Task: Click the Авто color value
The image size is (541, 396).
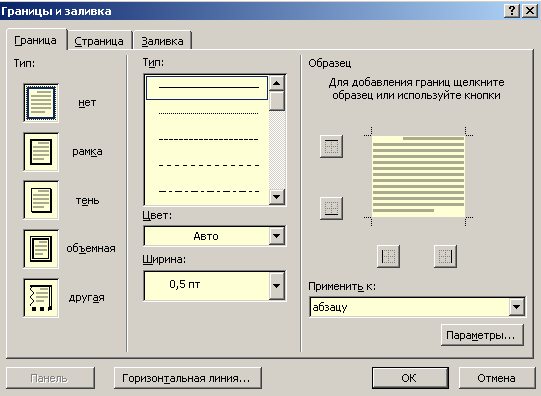Action: [206, 236]
